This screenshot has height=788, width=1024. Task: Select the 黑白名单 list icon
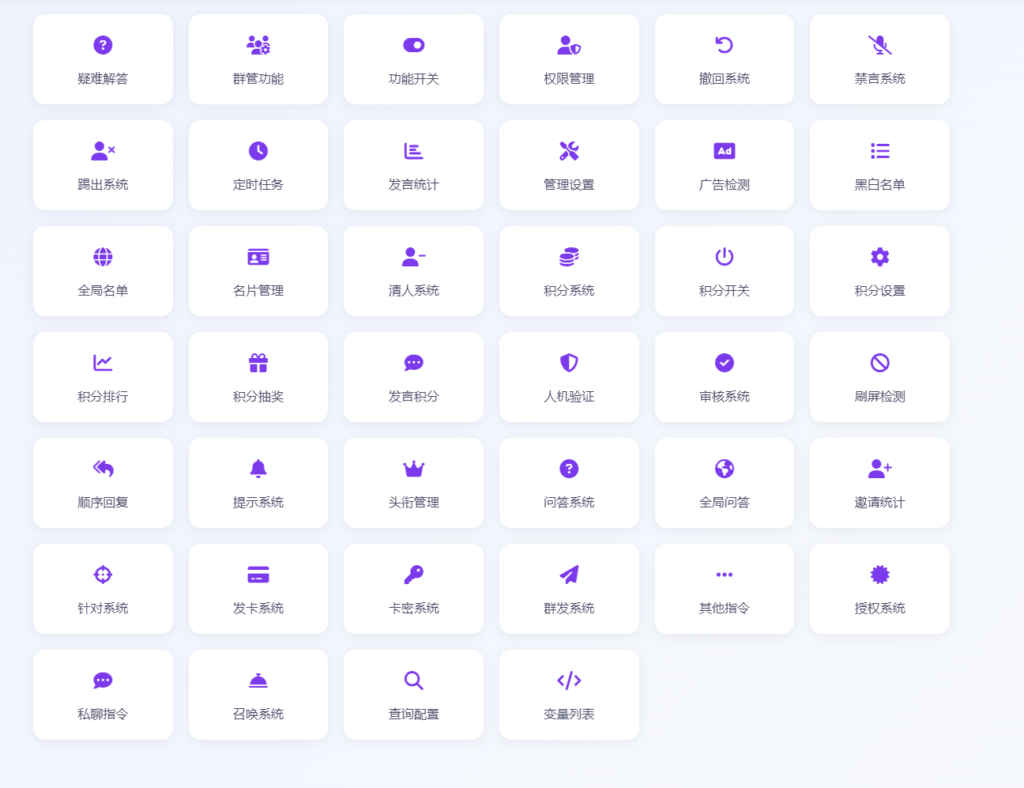(880, 151)
